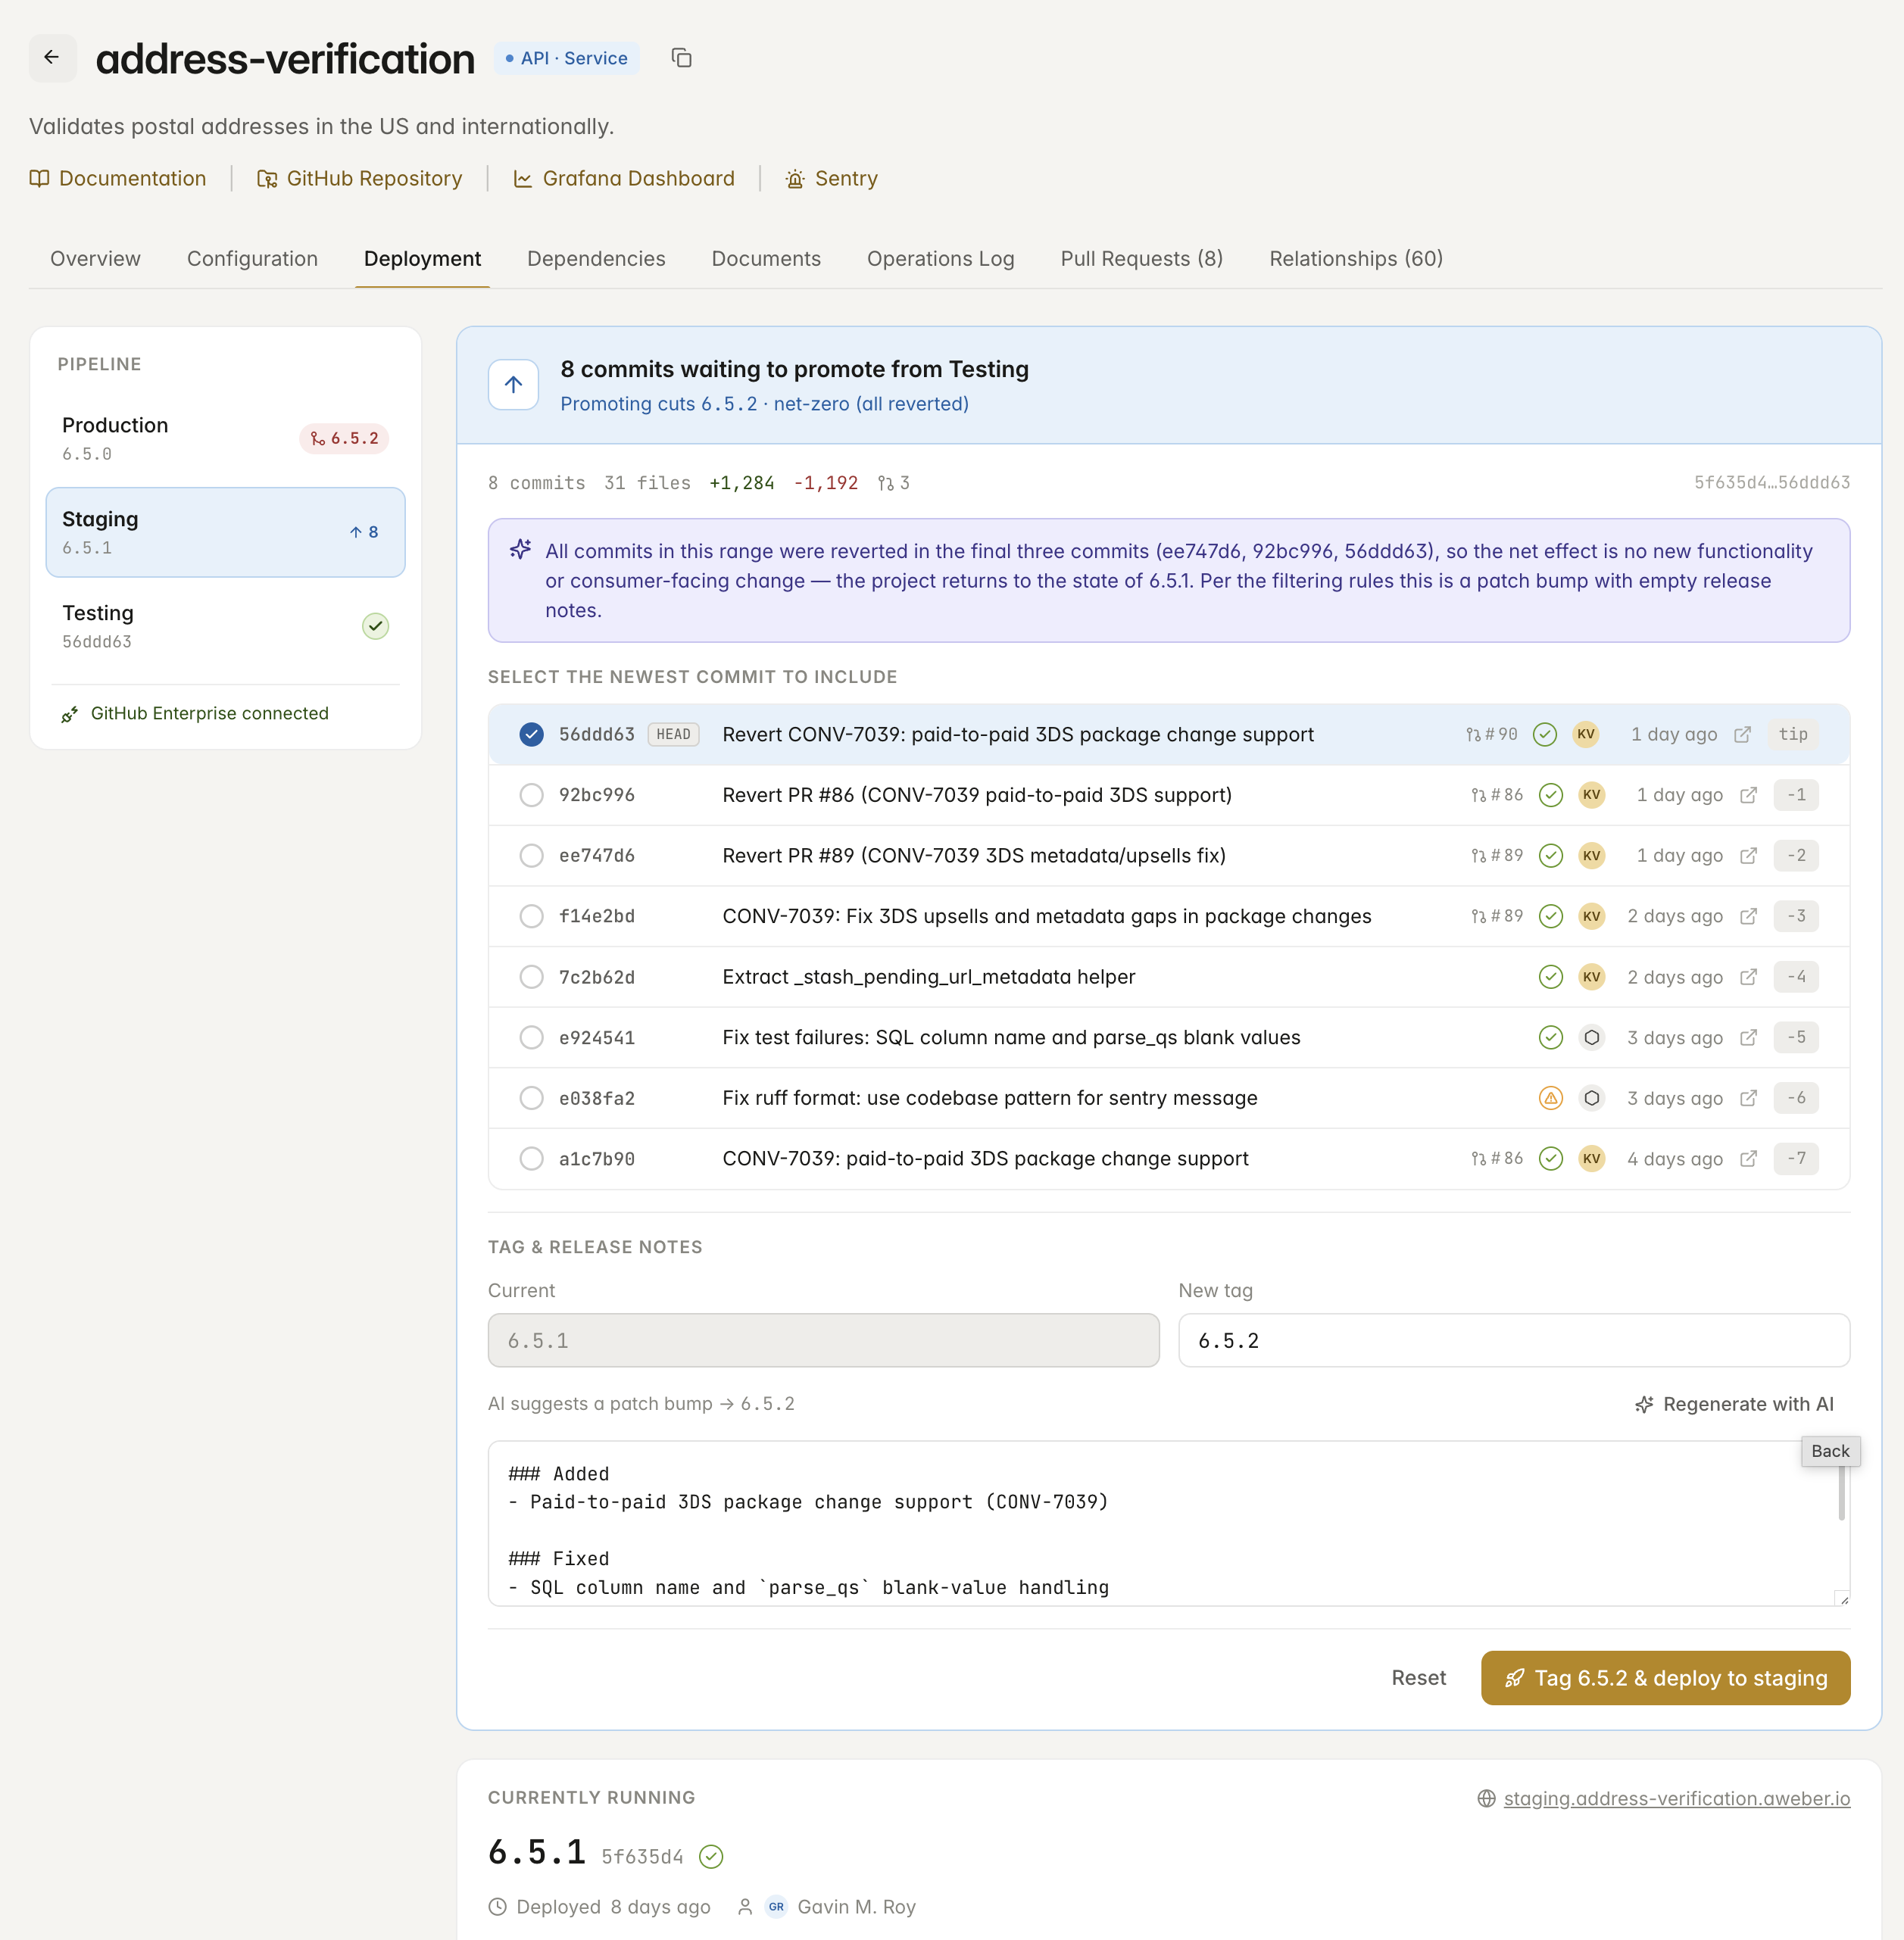
Task: Open commit 92bc996 in external link
Action: click(x=1748, y=795)
